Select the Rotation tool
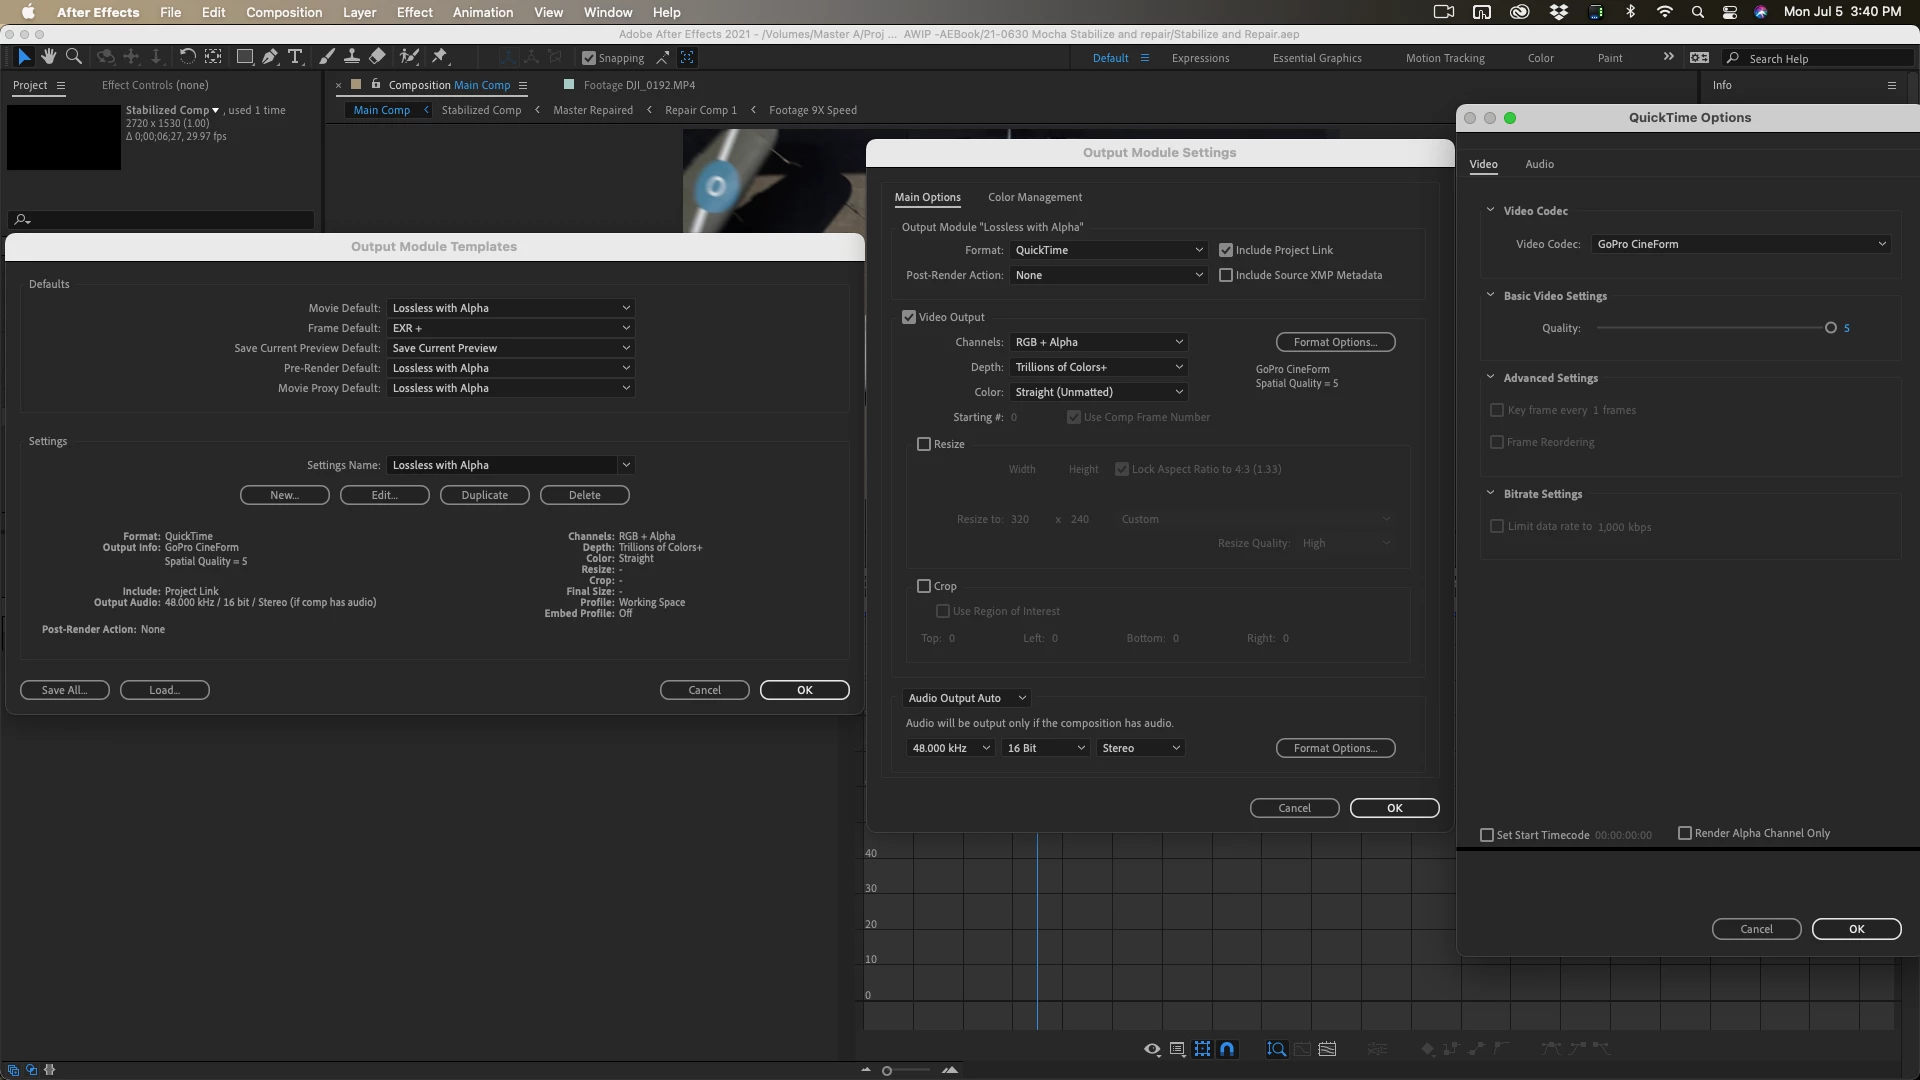Image resolution: width=1920 pixels, height=1080 pixels. [187, 57]
